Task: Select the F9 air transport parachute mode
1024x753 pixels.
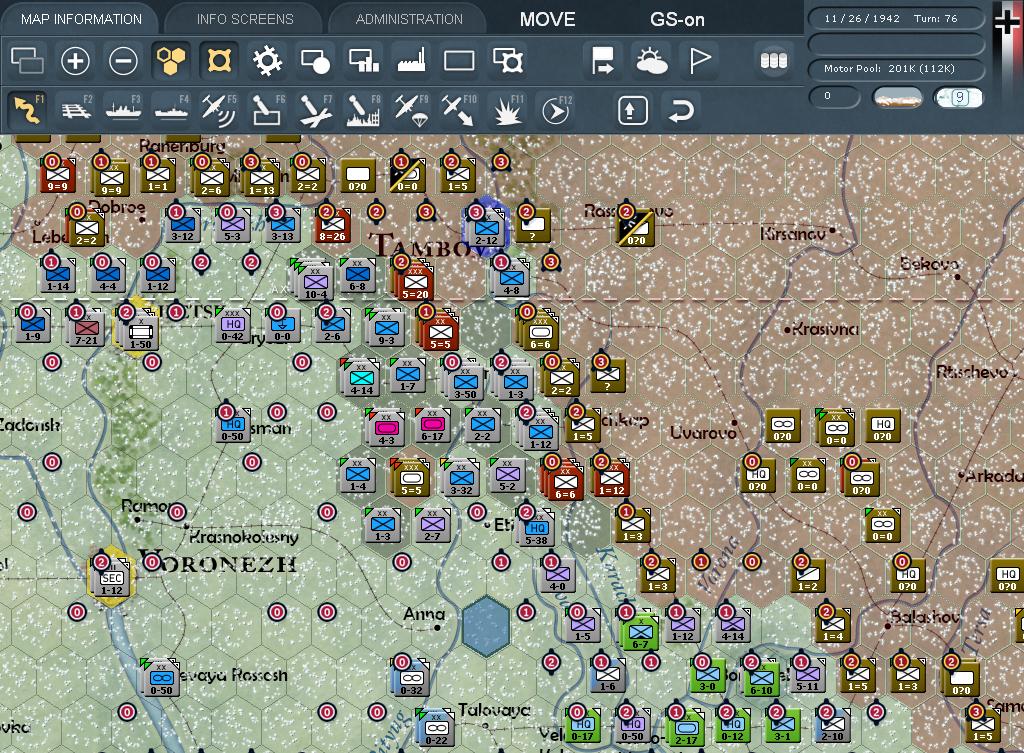Action: pos(411,108)
